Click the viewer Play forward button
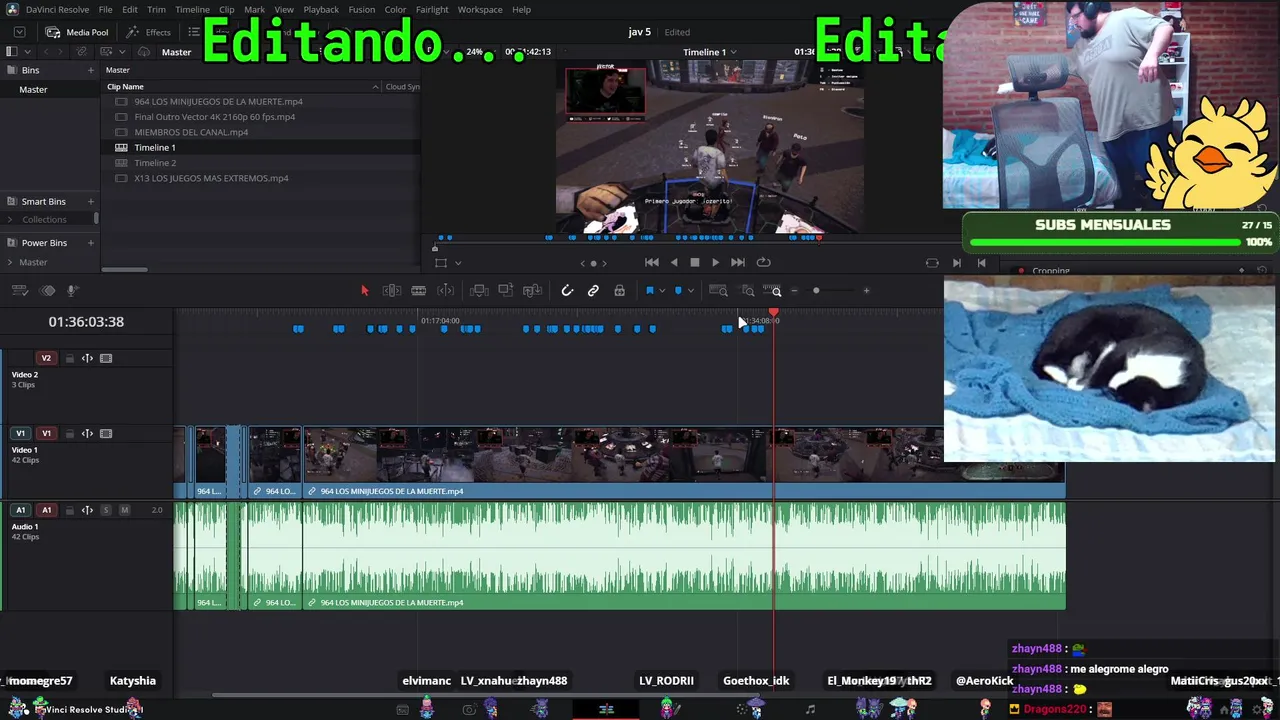The image size is (1280, 720). 715,263
